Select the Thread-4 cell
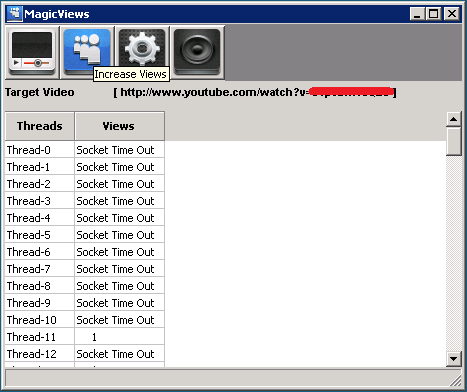This screenshot has width=467, height=392. click(40, 218)
